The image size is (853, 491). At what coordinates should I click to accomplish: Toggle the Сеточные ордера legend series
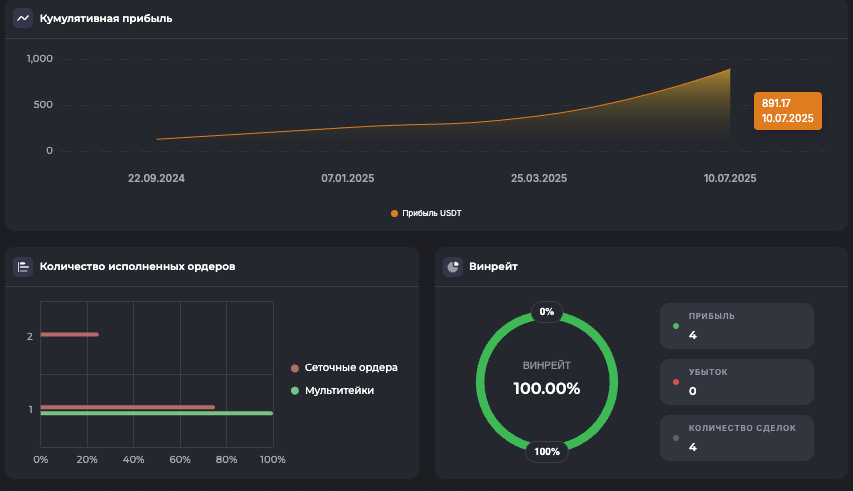point(343,367)
